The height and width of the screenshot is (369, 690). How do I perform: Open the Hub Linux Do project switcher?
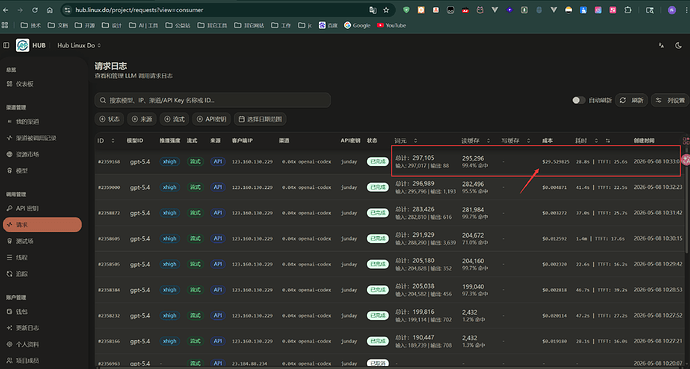[79, 45]
